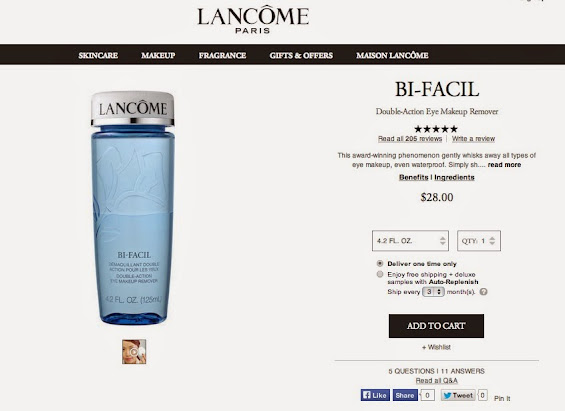The width and height of the screenshot is (565, 411).
Task: Select the Deliver one time only option
Action: (x=379, y=264)
